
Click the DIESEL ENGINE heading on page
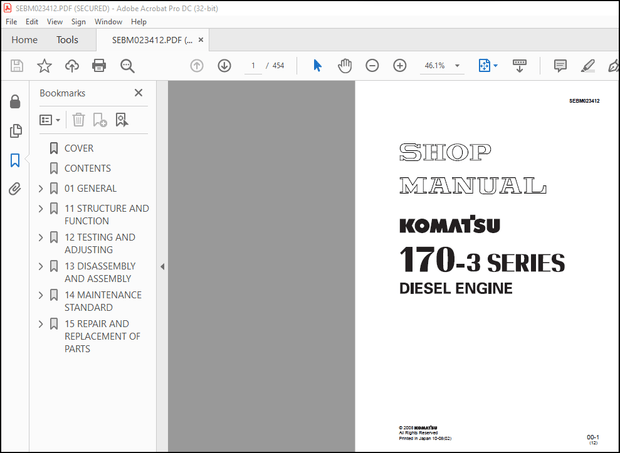(456, 289)
